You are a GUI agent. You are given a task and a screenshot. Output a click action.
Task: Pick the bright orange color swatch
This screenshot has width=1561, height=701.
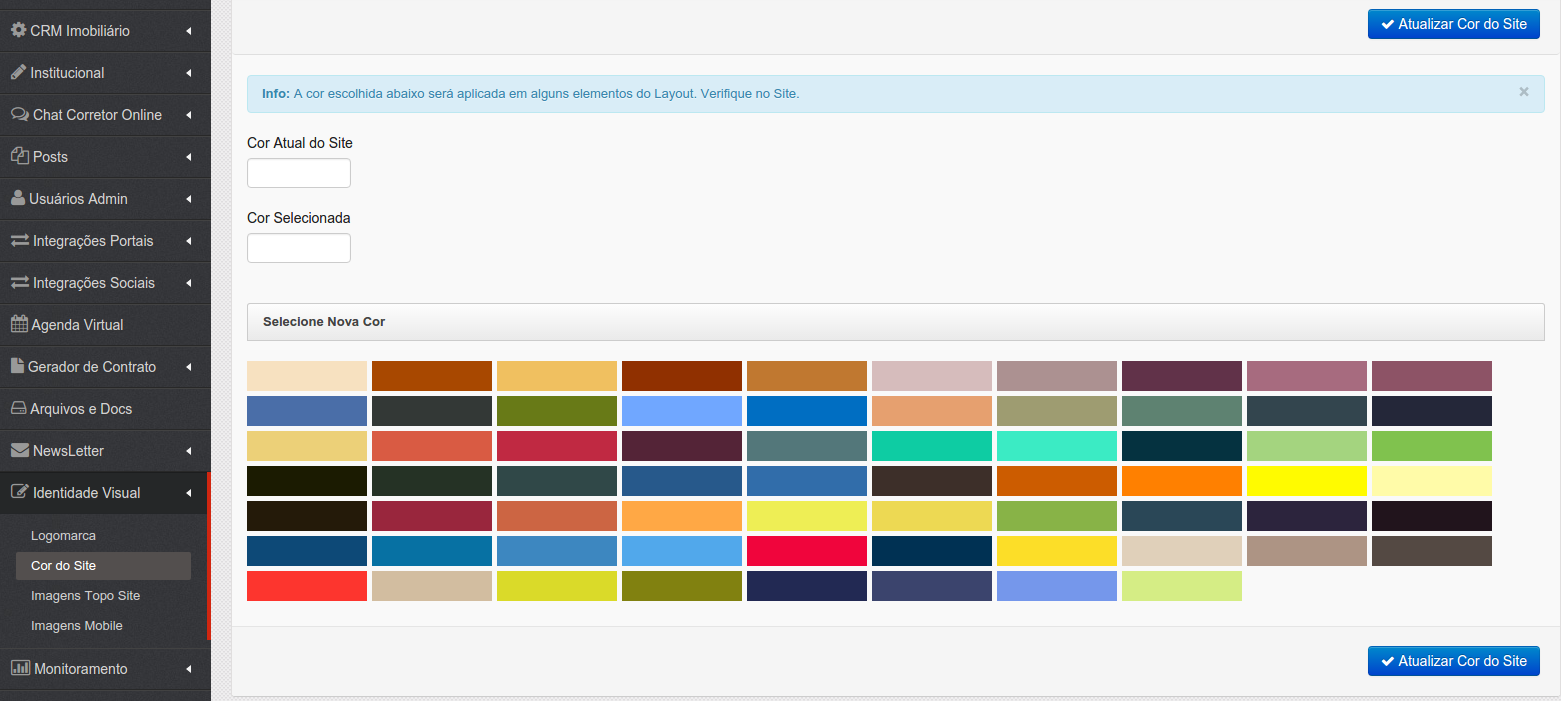pyautogui.click(x=1182, y=481)
